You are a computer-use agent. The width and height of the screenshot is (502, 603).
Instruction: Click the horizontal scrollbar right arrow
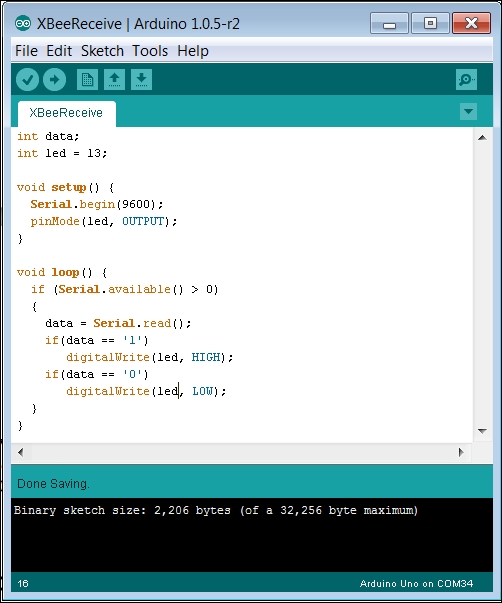tap(461, 452)
